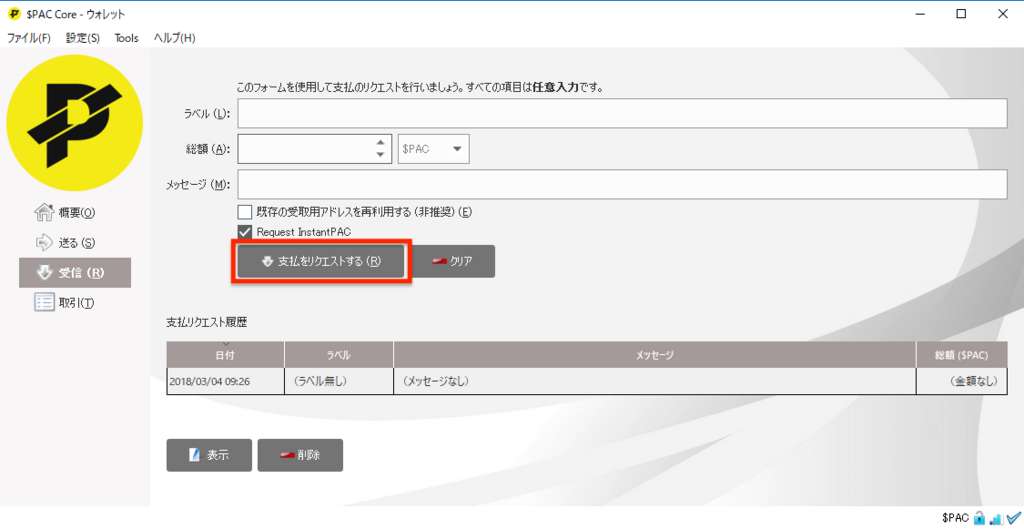Click the $PAC Core title bar icon
The height and width of the screenshot is (529, 1024).
14,14
